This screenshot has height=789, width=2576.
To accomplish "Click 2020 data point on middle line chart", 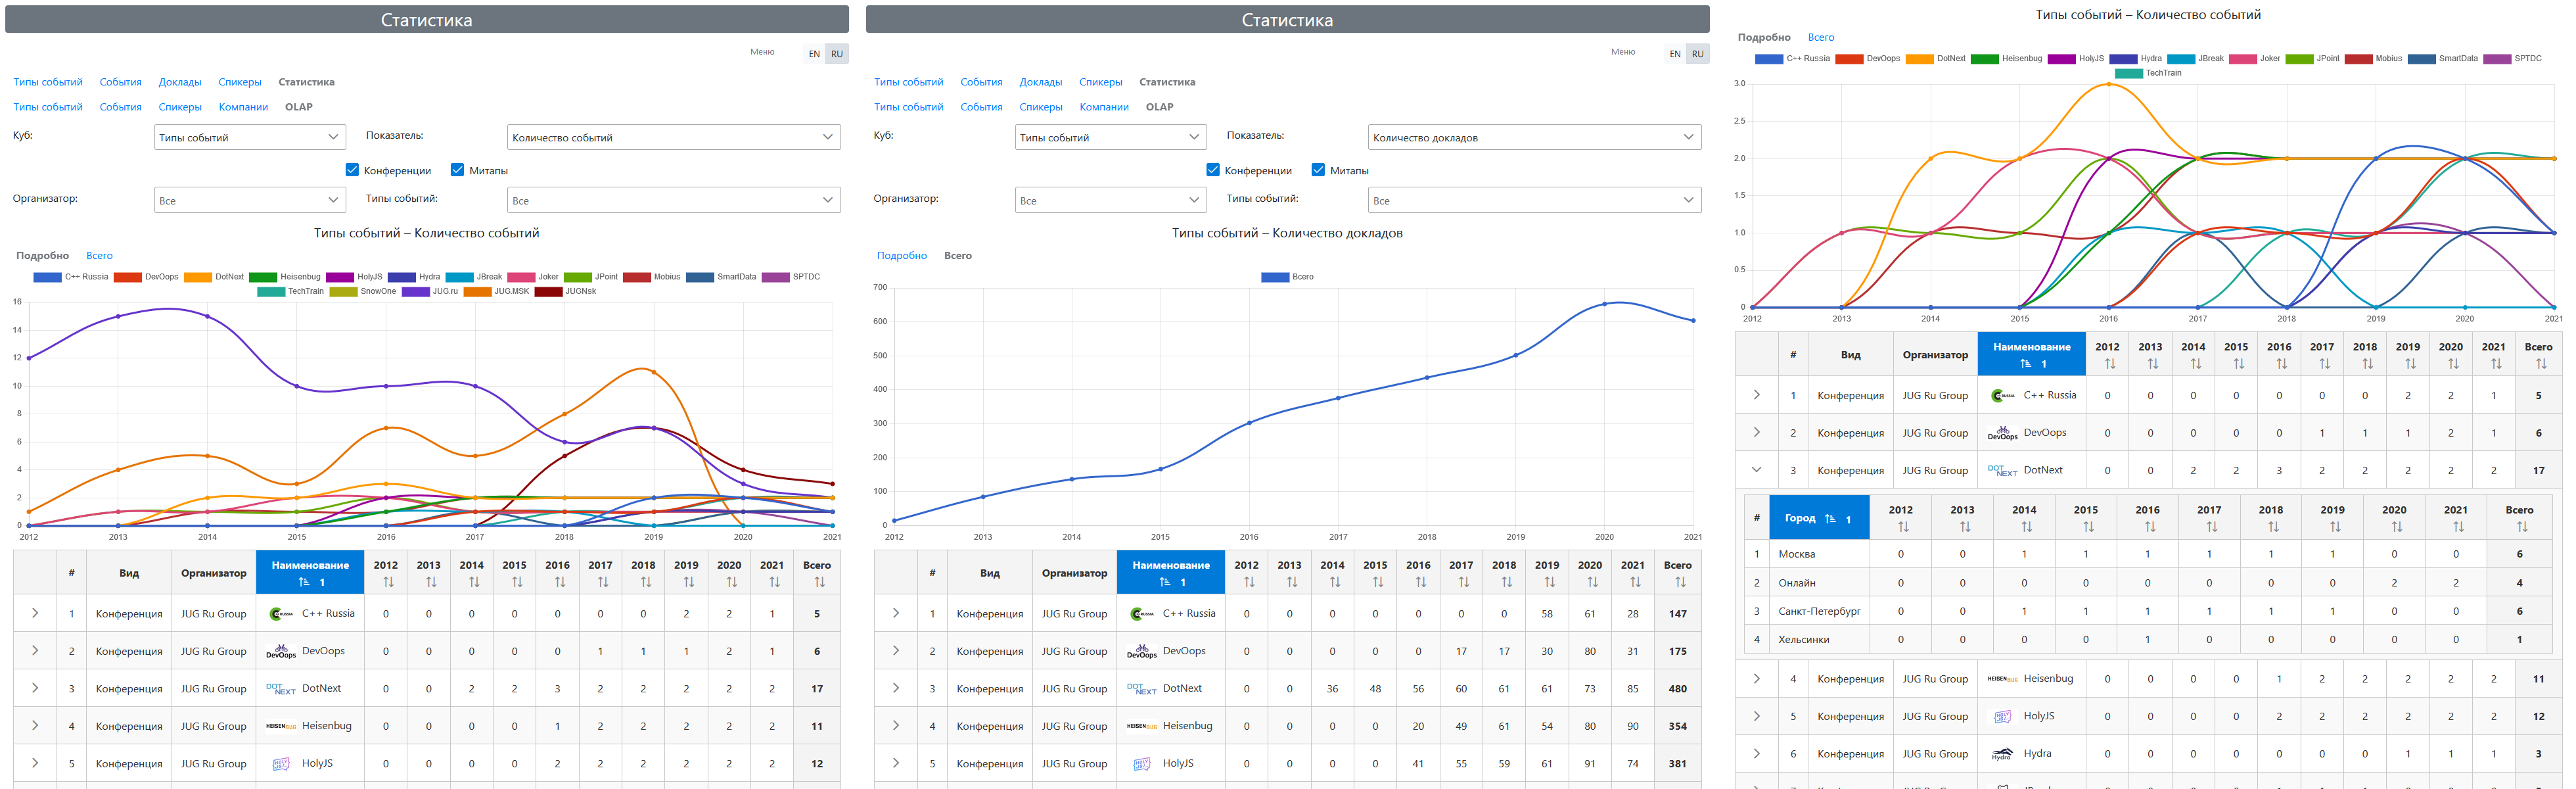I will (x=1604, y=304).
